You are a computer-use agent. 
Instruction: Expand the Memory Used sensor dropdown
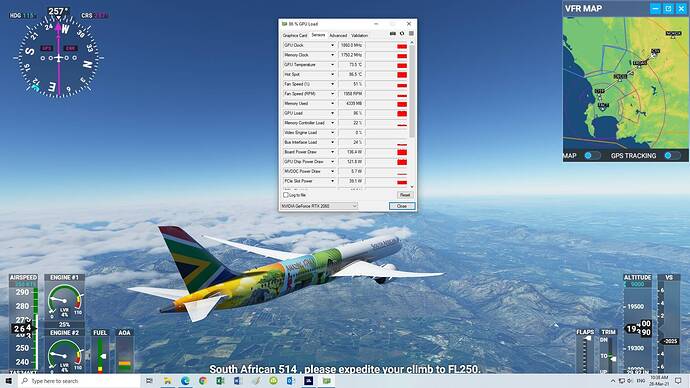[332, 103]
